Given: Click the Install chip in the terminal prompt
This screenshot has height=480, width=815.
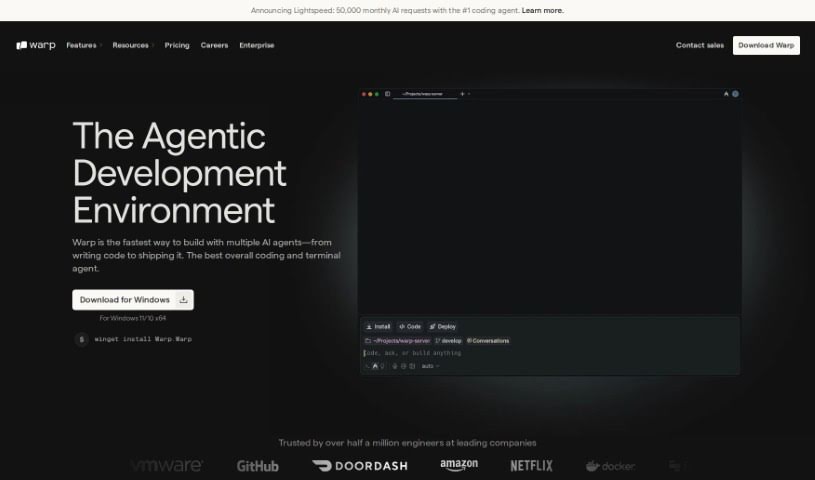Looking at the screenshot, I should click(378, 327).
